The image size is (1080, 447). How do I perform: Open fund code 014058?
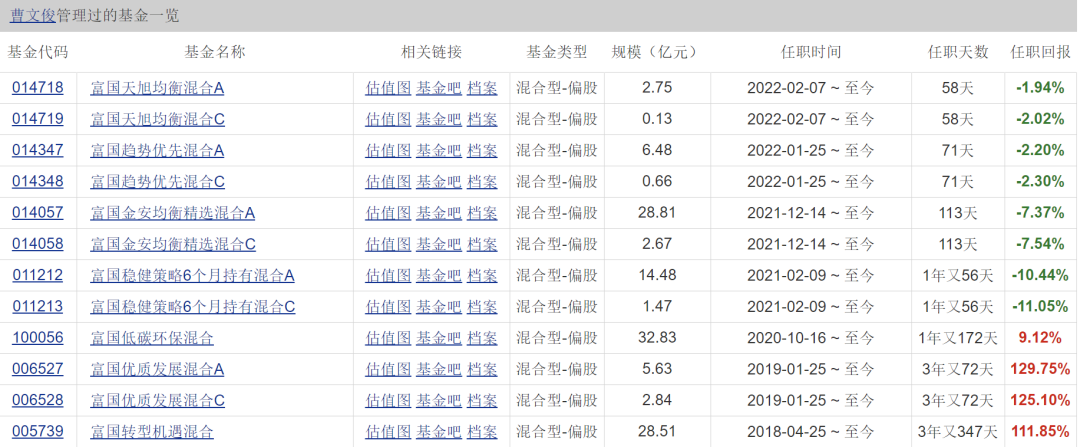pos(37,244)
